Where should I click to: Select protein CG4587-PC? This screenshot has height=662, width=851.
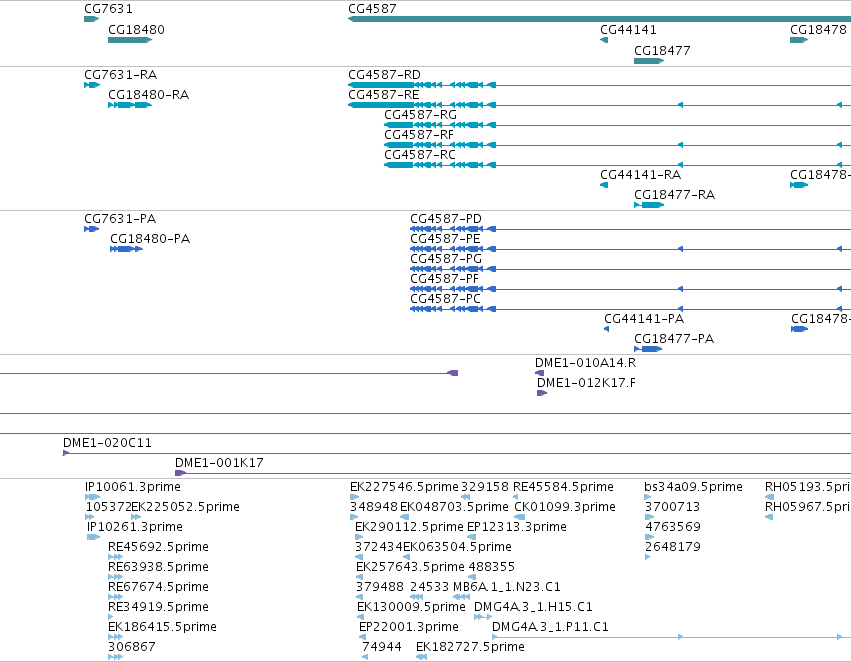(445, 299)
